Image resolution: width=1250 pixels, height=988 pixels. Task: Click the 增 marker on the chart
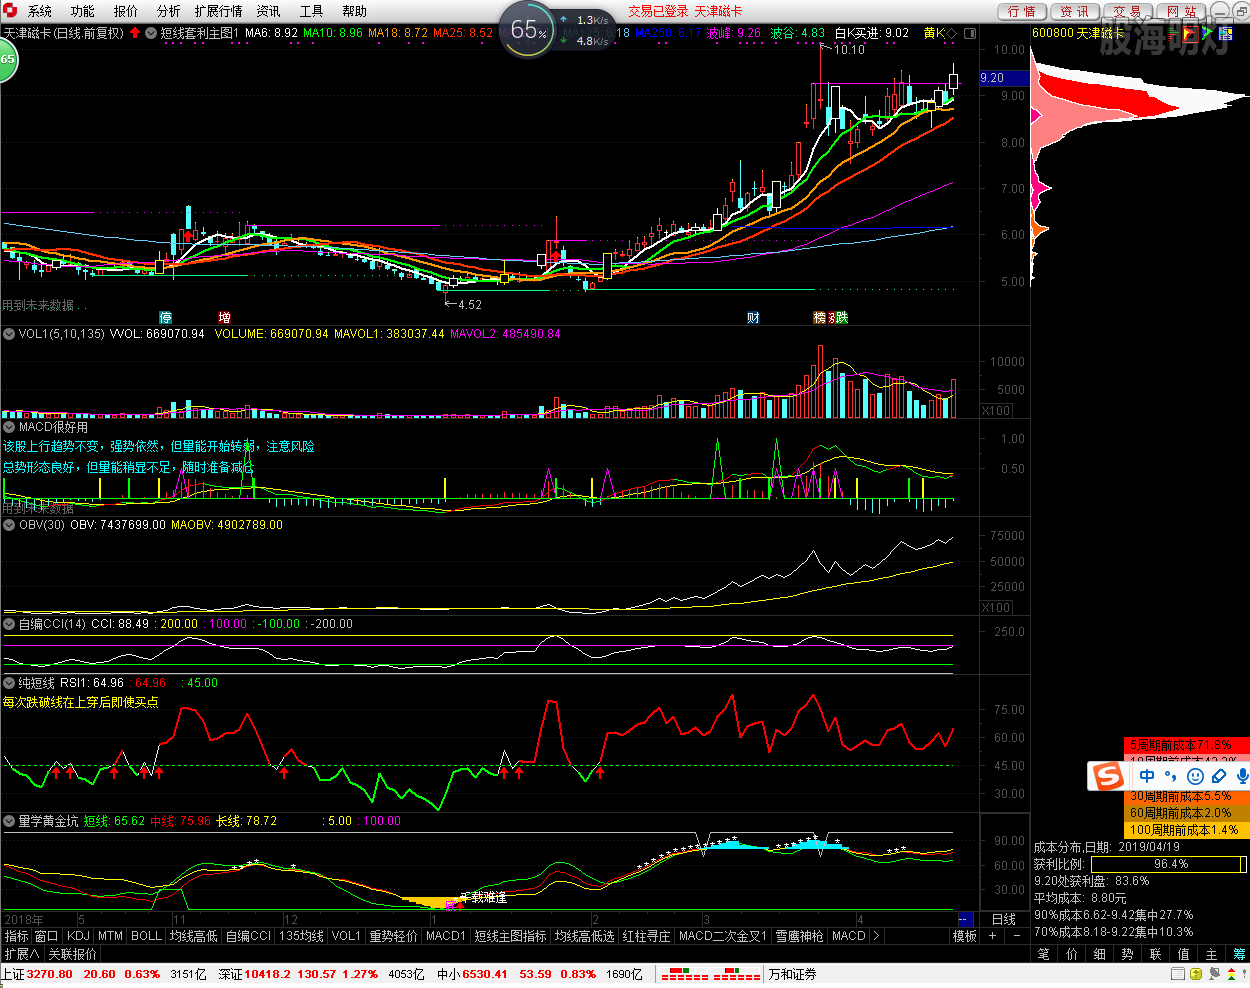(x=224, y=318)
